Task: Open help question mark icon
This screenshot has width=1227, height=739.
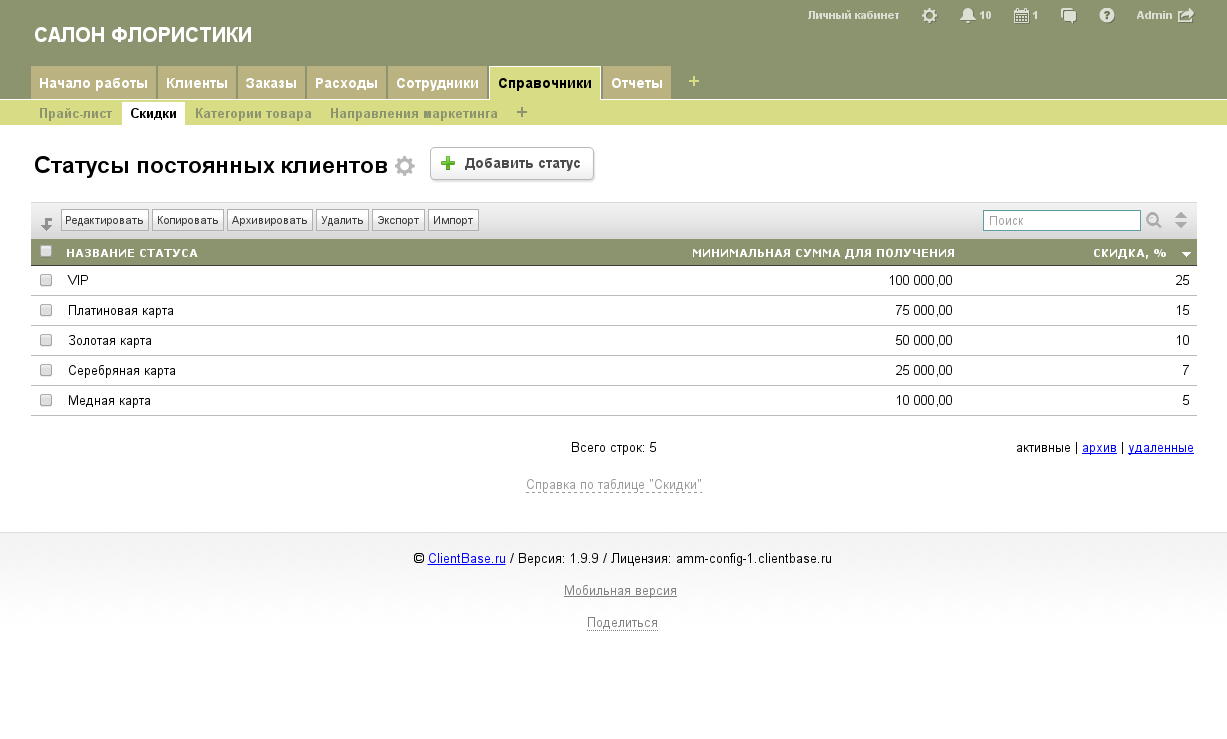Action: pos(1107,15)
